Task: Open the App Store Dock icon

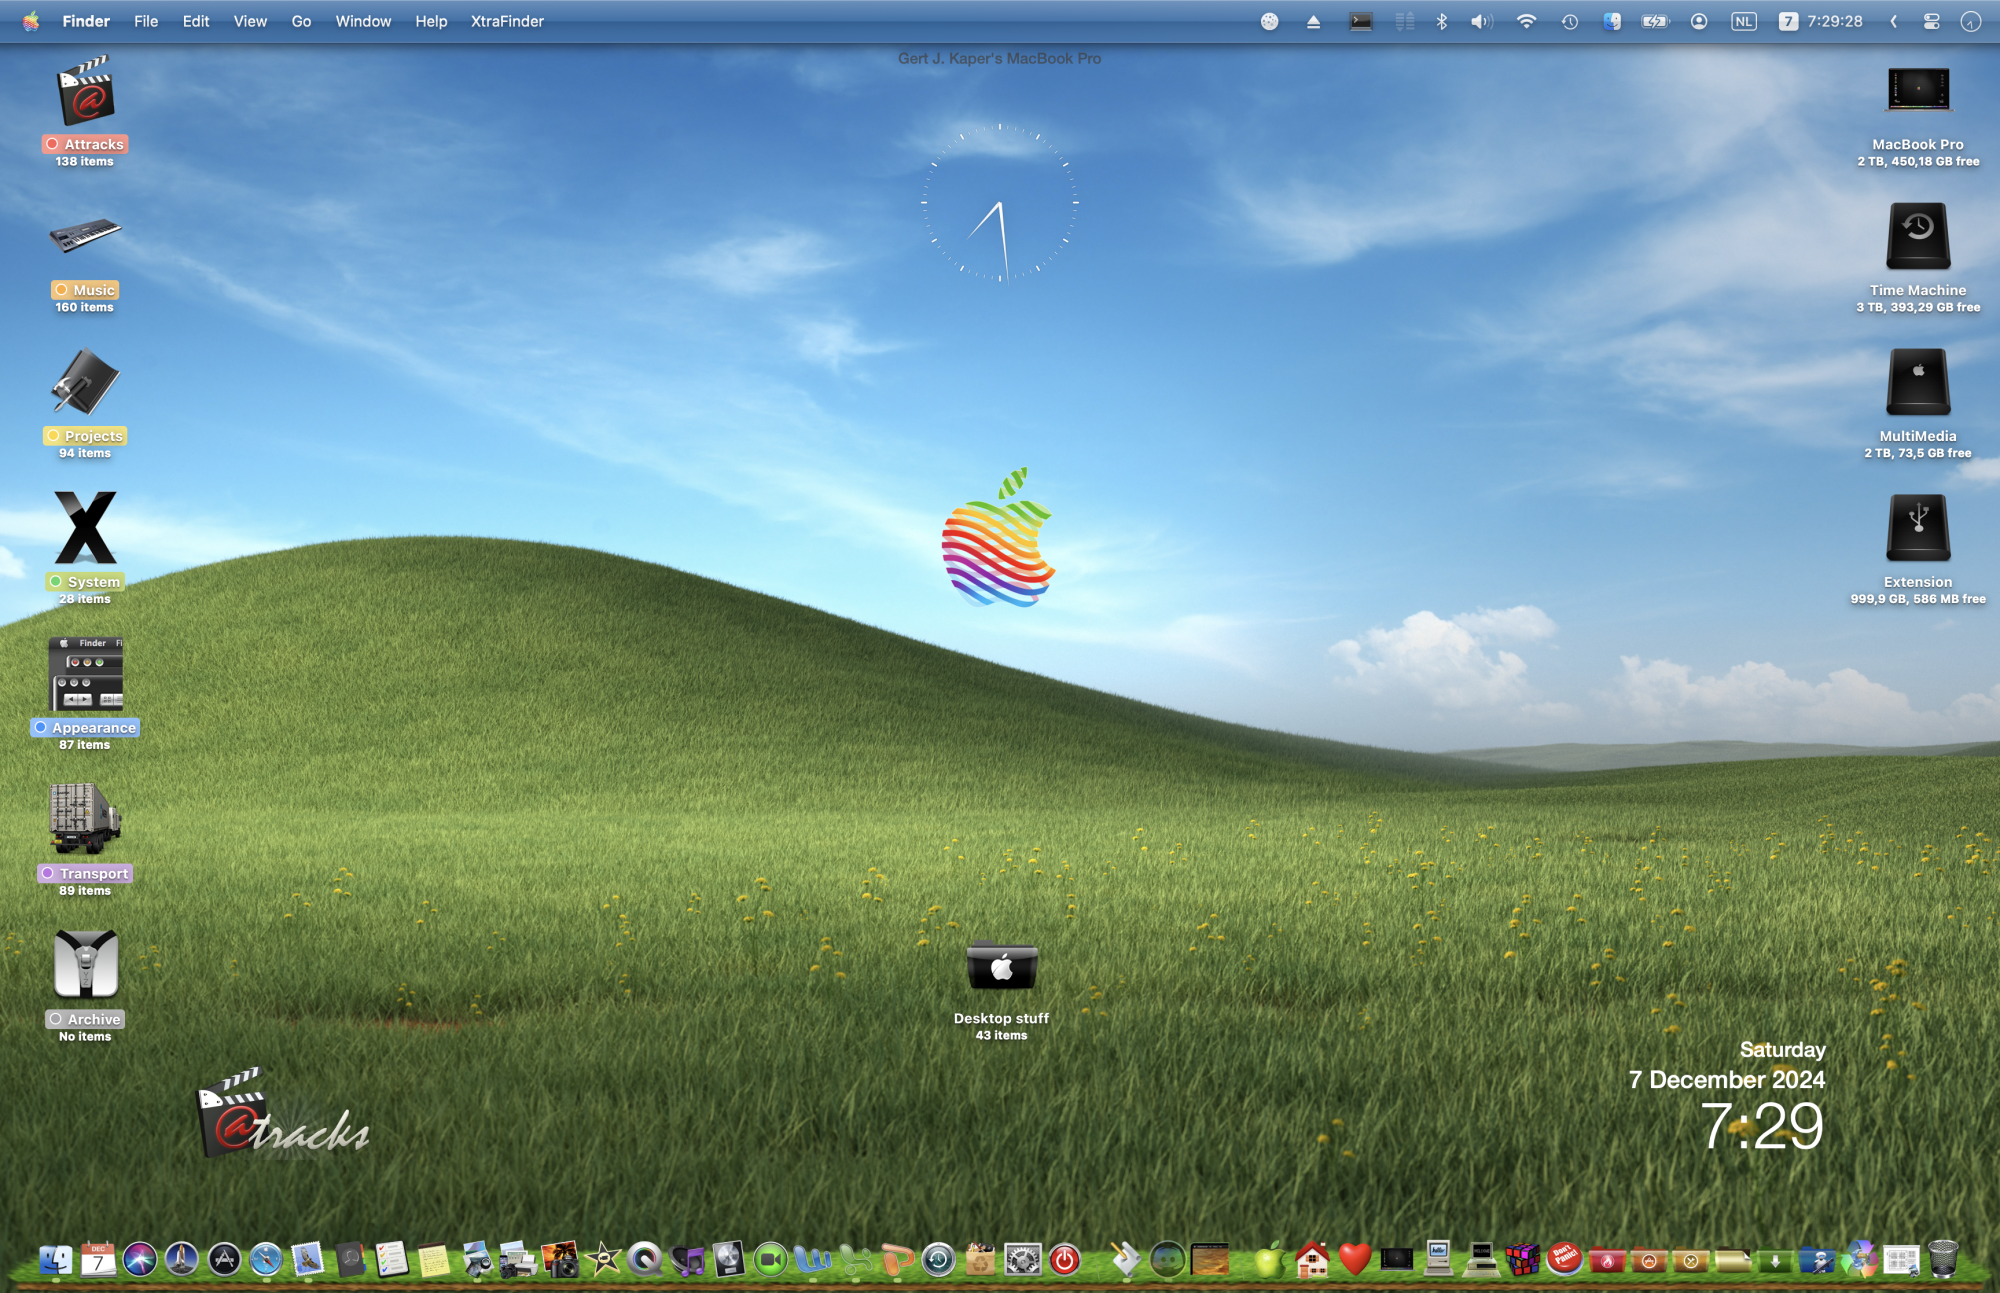Action: (x=224, y=1259)
